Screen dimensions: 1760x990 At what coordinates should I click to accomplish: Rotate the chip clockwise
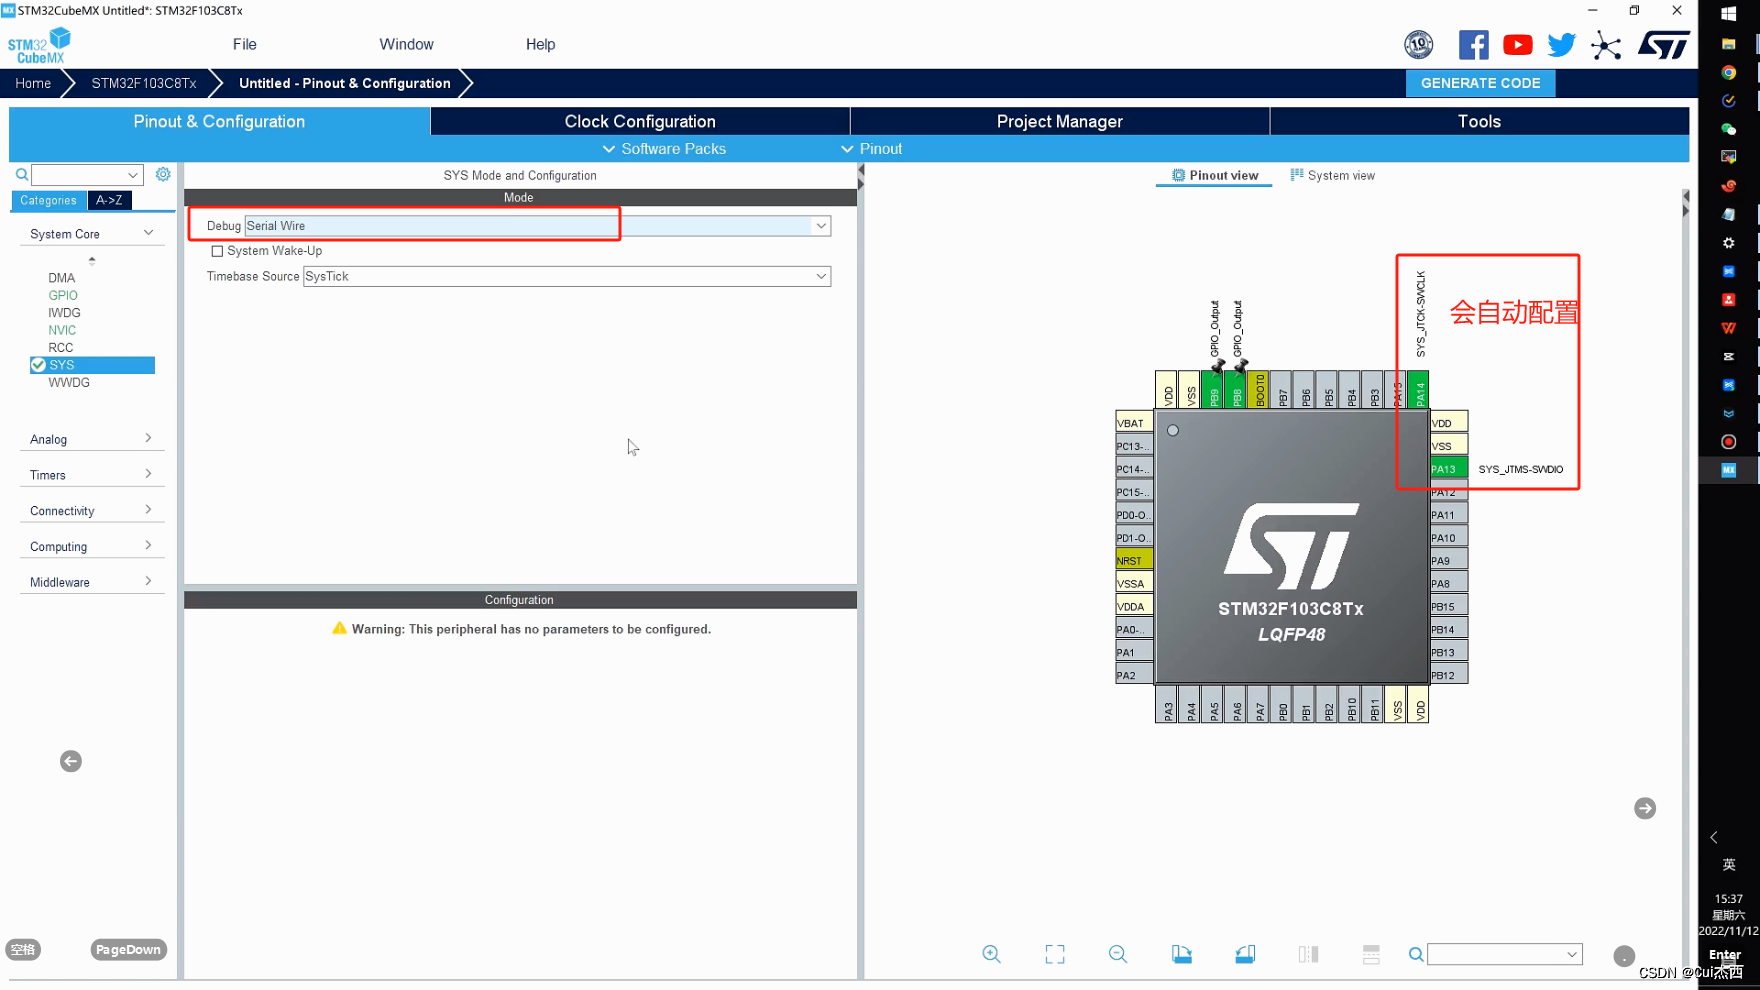tap(1182, 954)
